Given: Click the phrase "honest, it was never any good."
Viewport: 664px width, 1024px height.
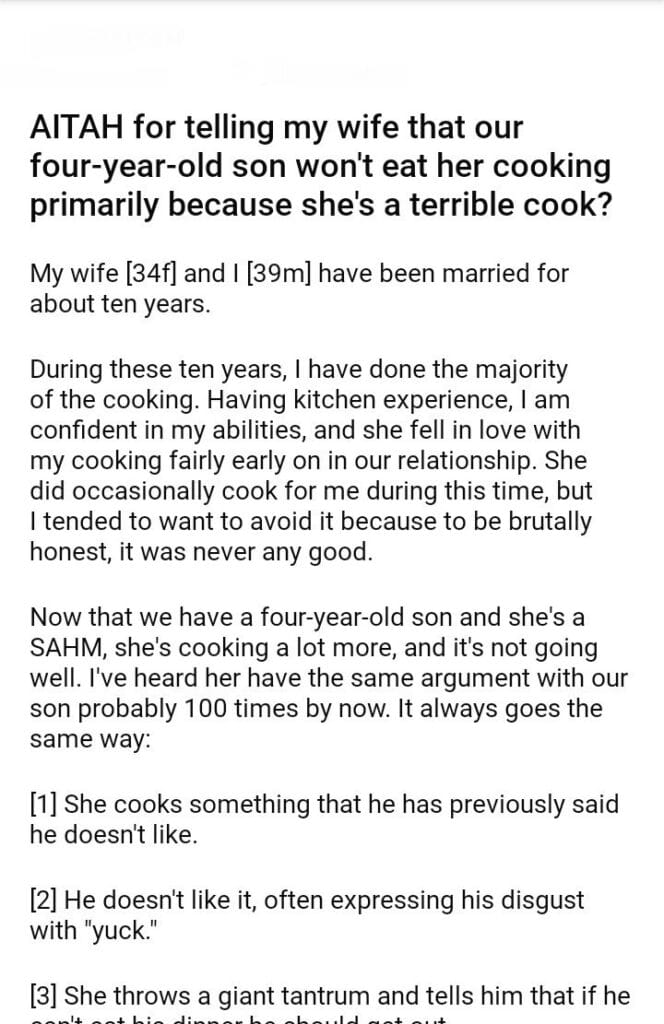Looking at the screenshot, I should click(200, 553).
